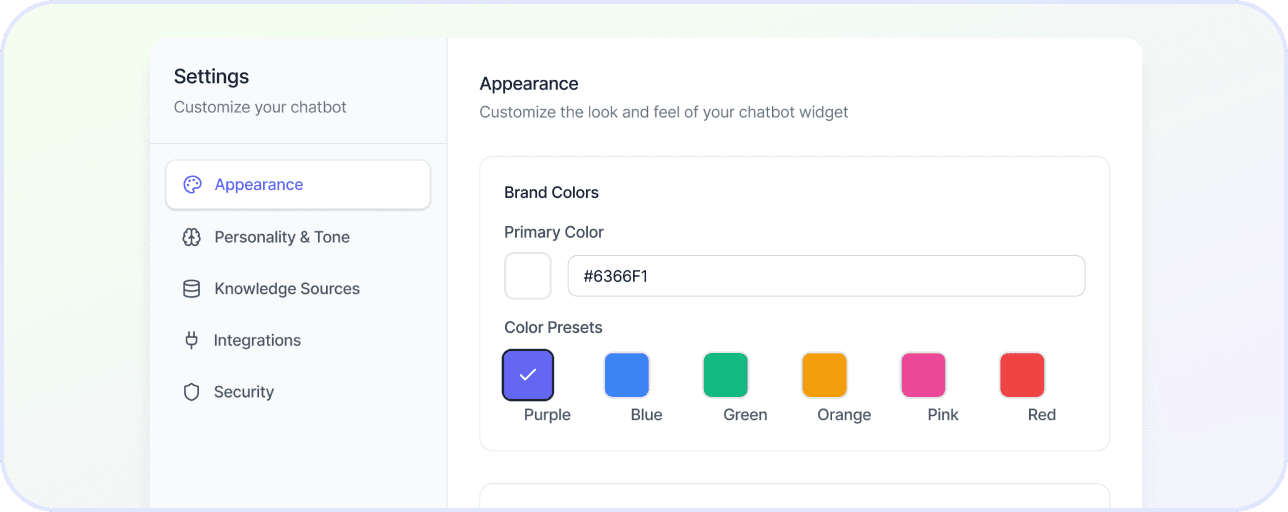This screenshot has width=1288, height=512.
Task: Click the Blue preset label
Action: click(646, 415)
